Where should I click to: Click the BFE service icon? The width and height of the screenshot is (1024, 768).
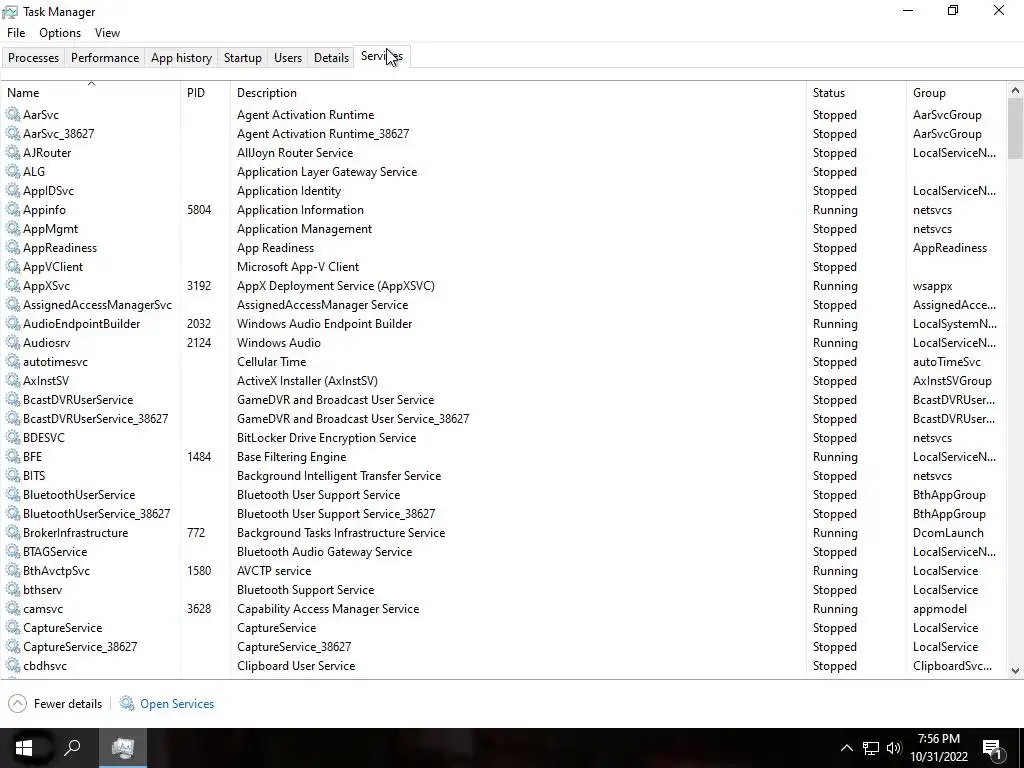[12, 456]
